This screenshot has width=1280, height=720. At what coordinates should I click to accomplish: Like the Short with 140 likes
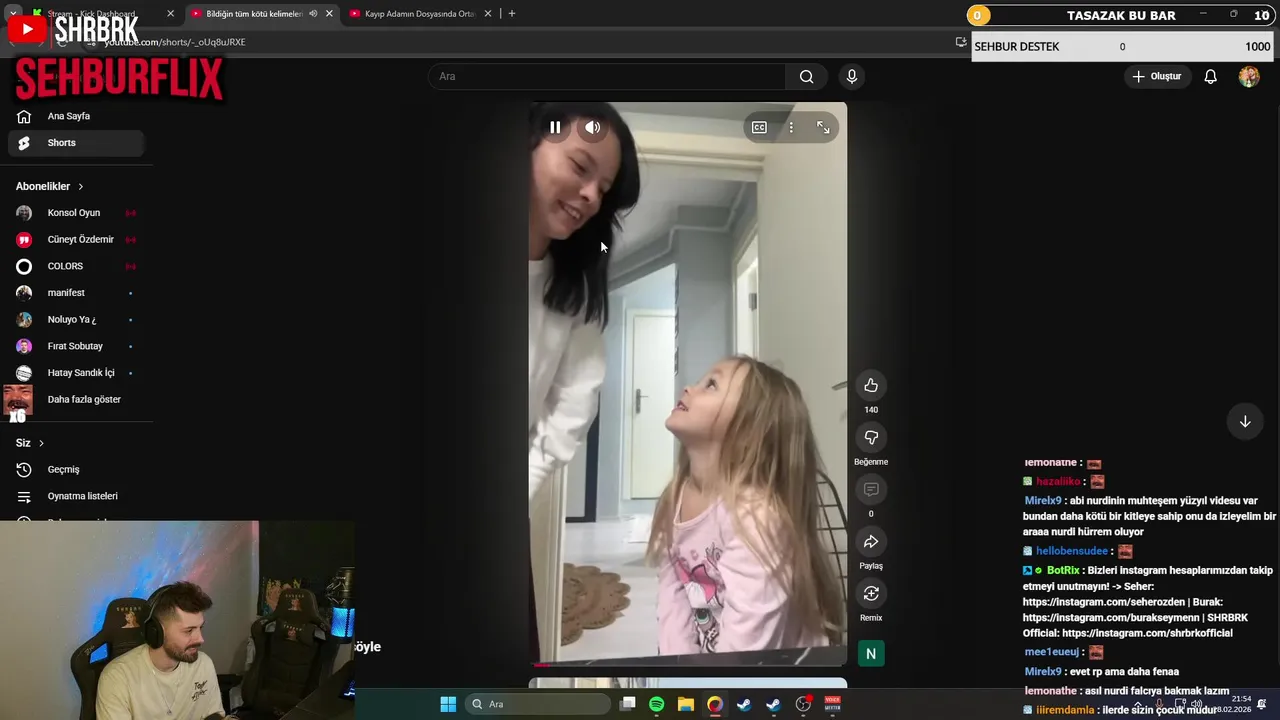(x=871, y=386)
